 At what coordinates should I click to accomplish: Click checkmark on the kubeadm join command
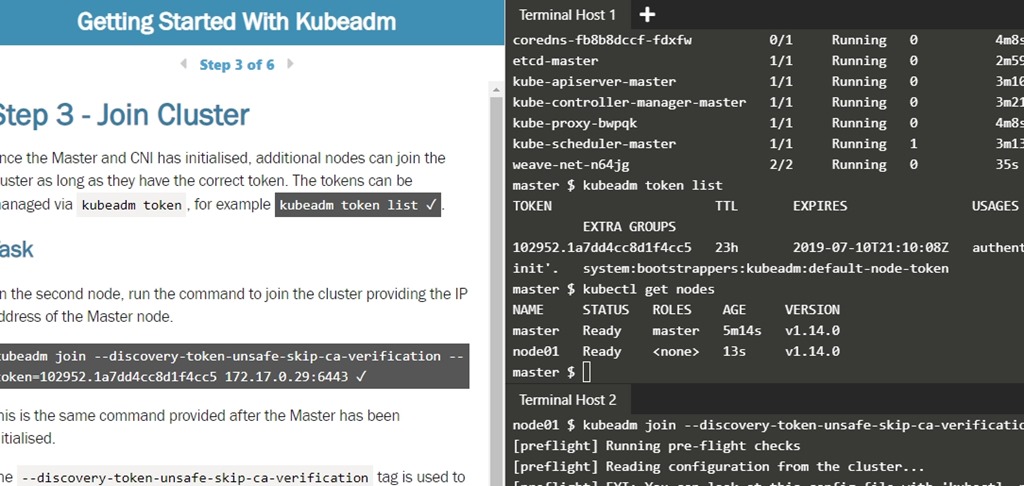(360, 377)
